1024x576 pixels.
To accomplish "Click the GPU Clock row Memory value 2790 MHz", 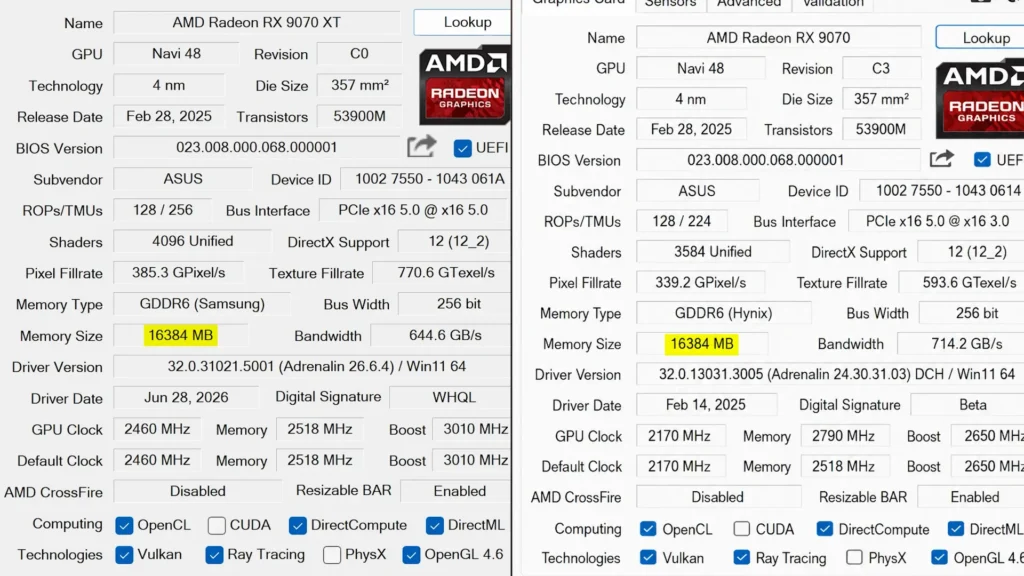I will point(844,436).
